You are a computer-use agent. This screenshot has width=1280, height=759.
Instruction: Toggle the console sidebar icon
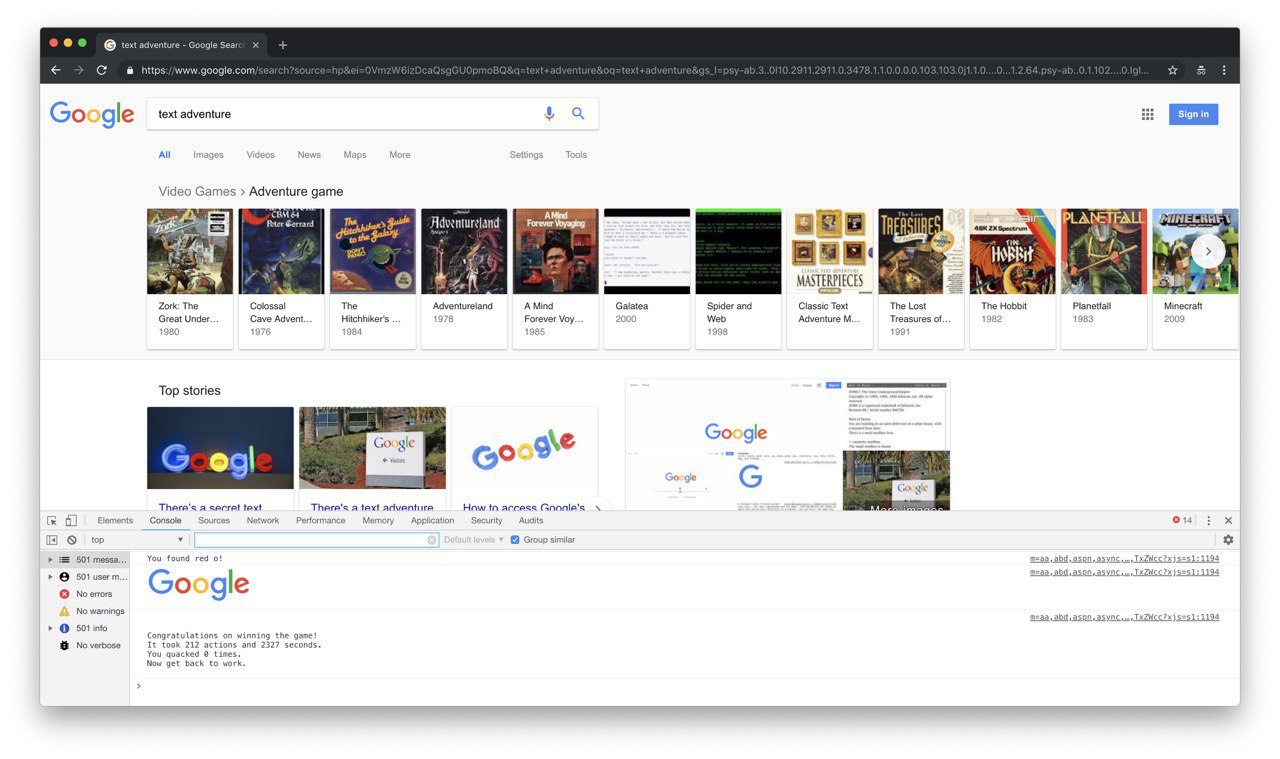click(52, 540)
